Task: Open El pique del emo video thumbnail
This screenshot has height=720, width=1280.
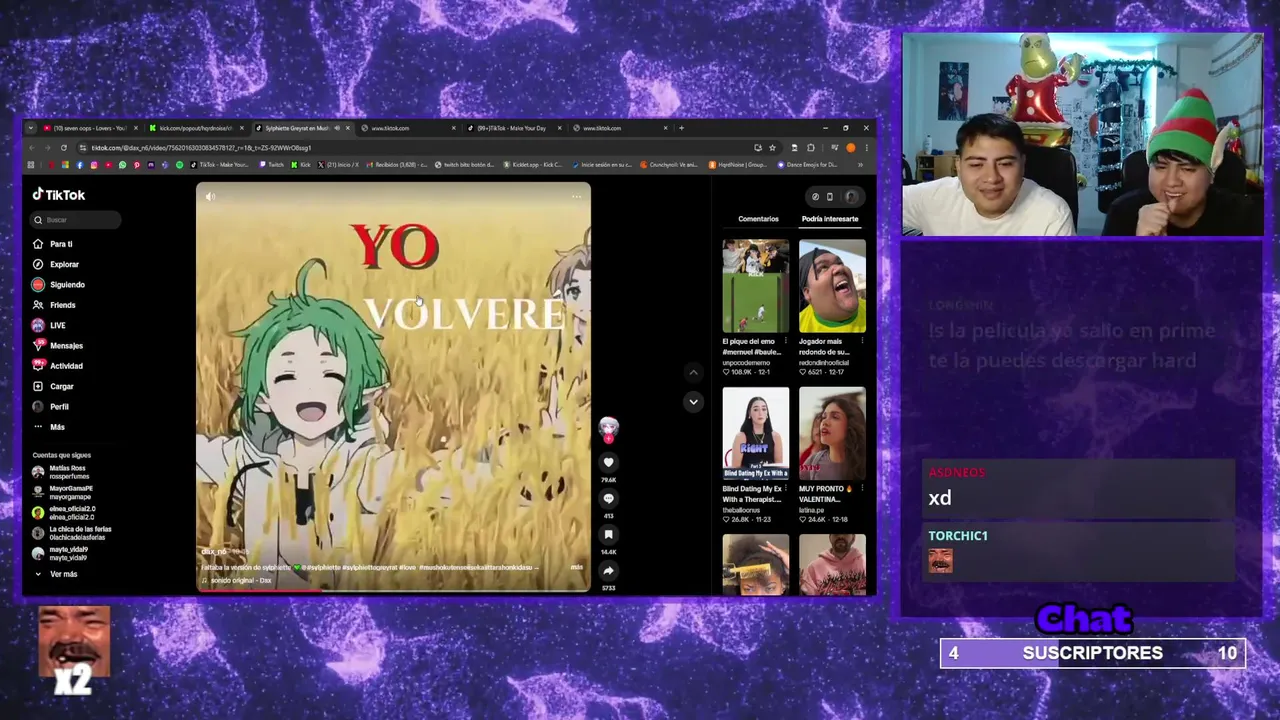Action: pos(756,286)
